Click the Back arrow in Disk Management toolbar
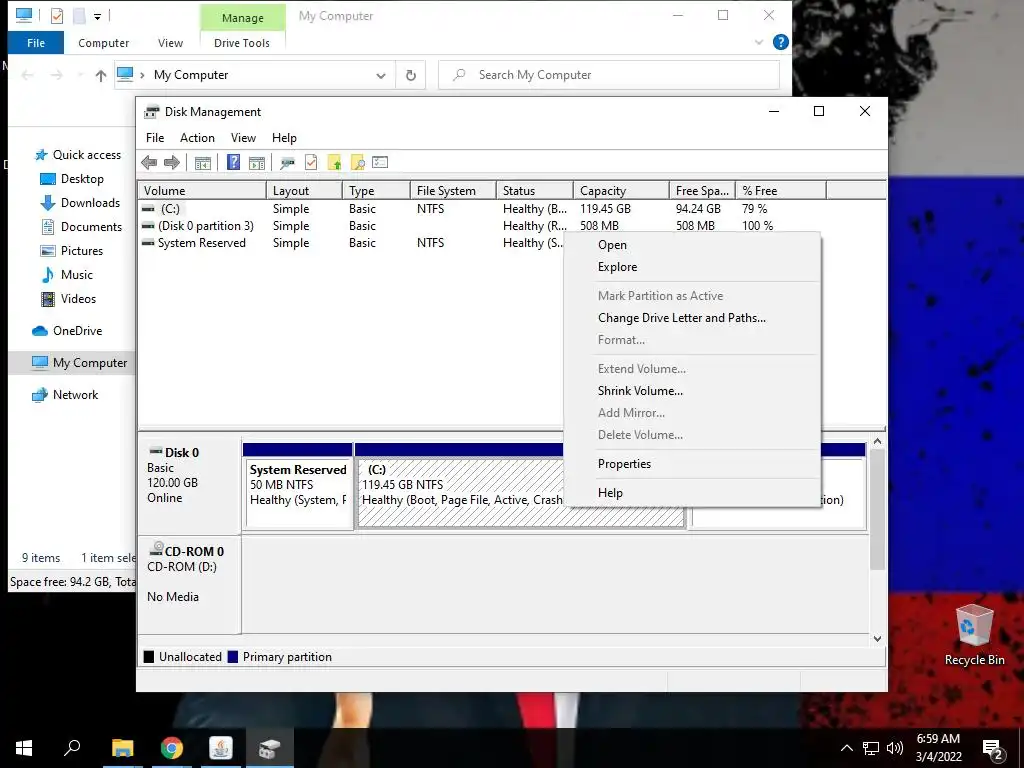The width and height of the screenshot is (1024, 768). (x=149, y=163)
